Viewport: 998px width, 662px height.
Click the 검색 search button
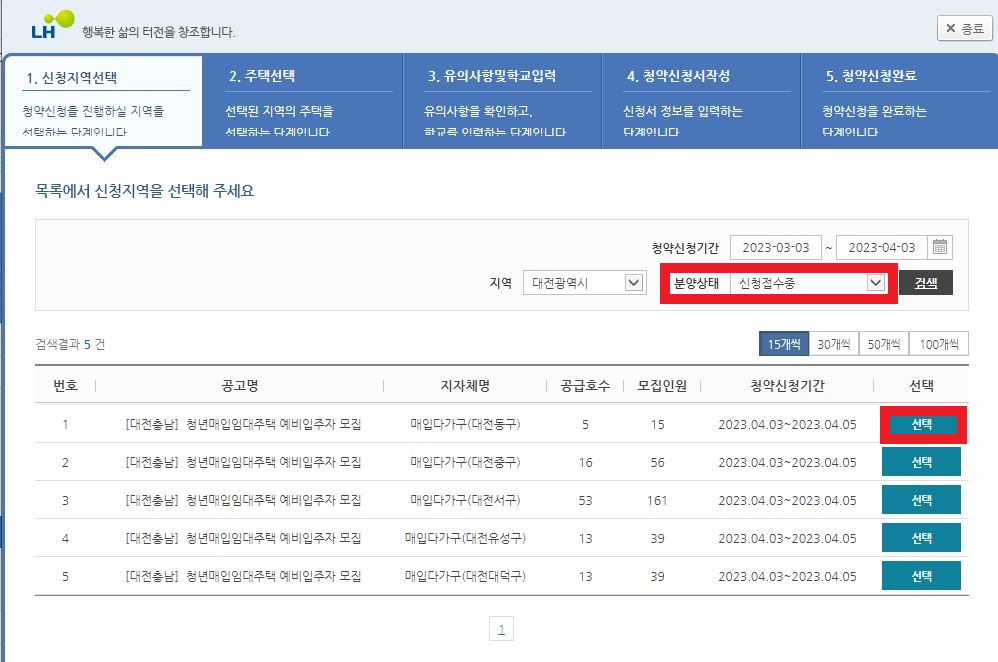click(925, 282)
